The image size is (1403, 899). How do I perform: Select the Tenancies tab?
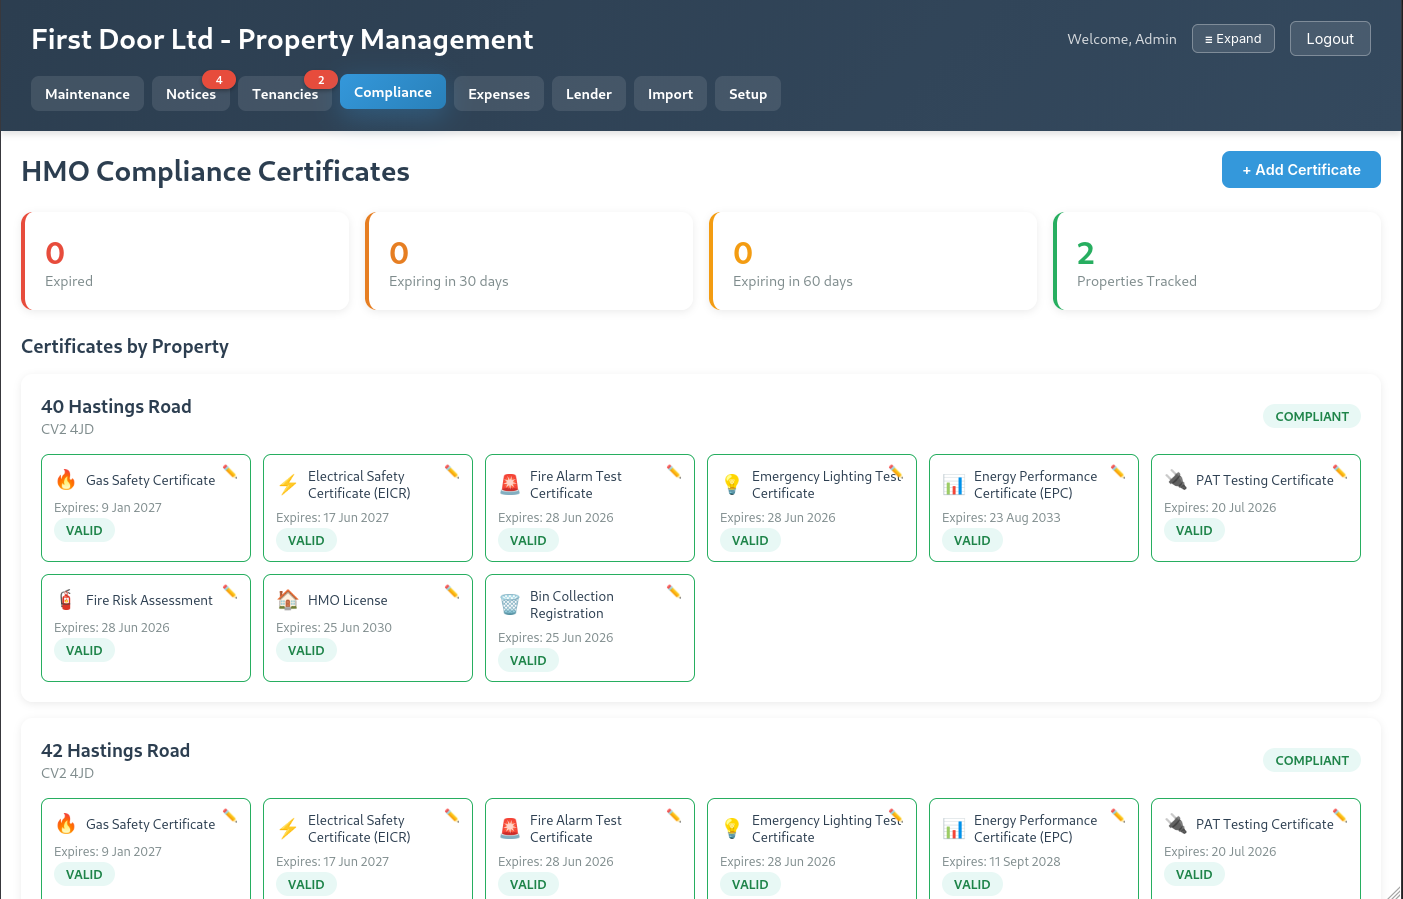click(x=285, y=93)
